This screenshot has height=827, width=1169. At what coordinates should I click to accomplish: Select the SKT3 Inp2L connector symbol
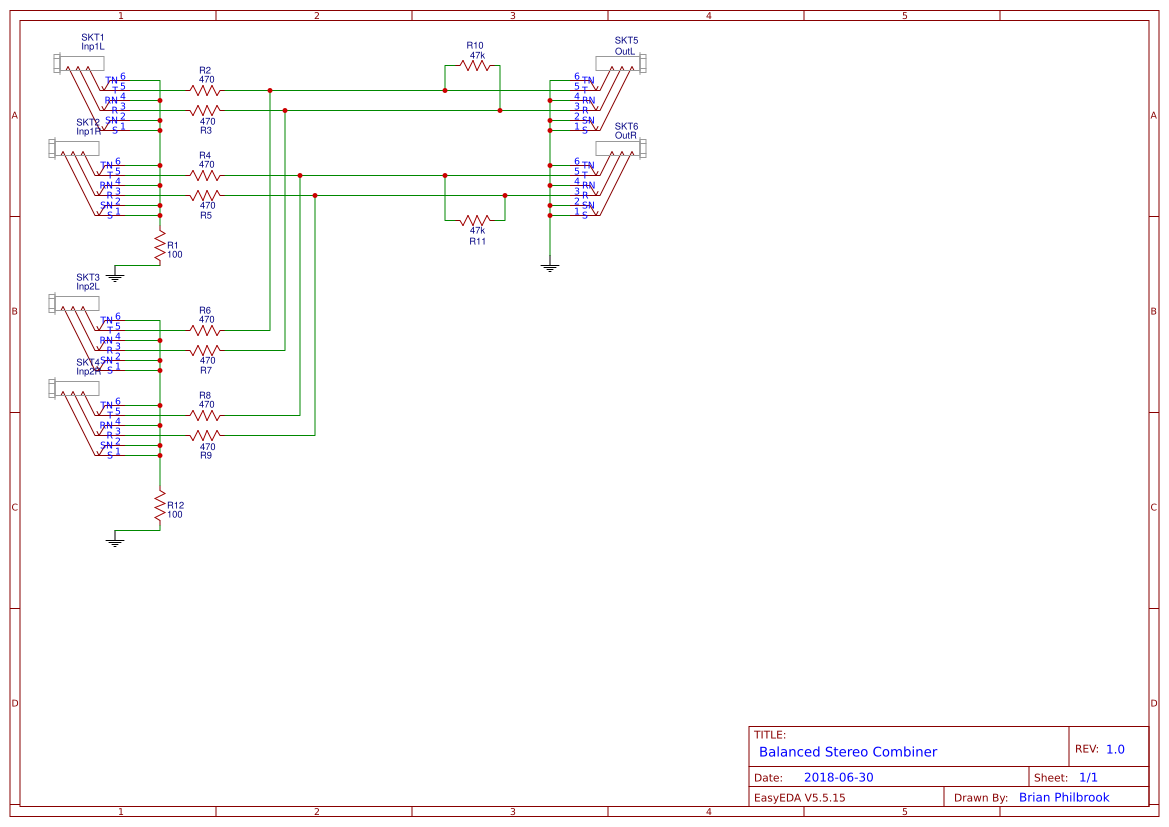75,301
